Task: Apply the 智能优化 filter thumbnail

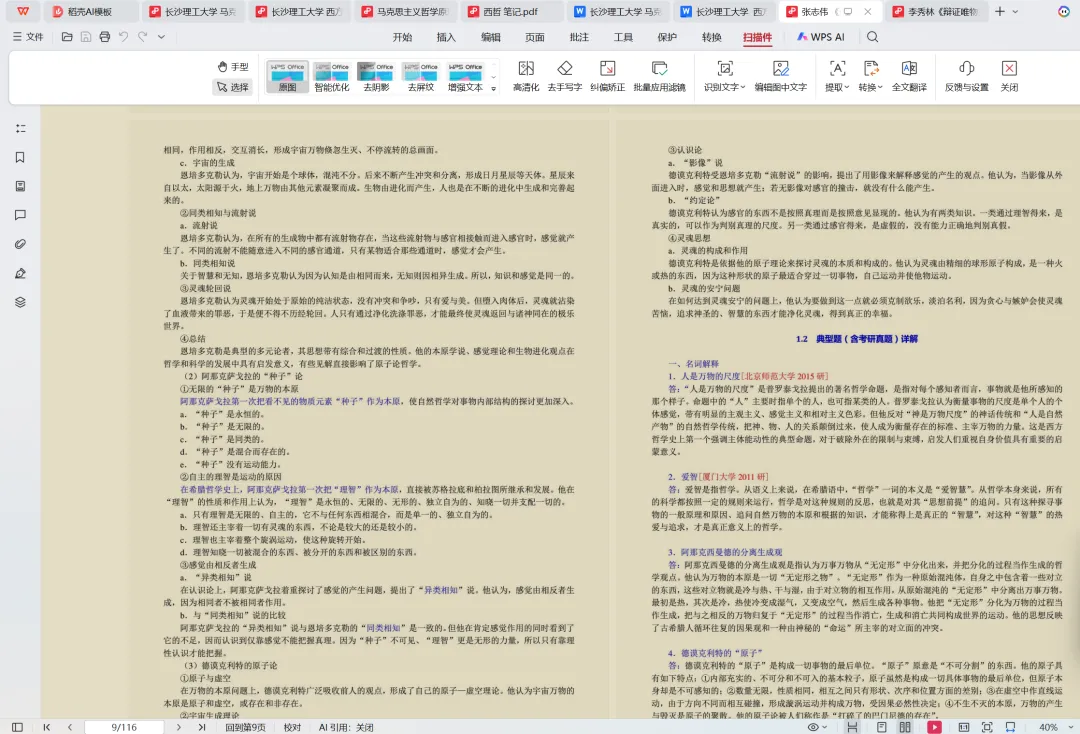Action: (331, 76)
